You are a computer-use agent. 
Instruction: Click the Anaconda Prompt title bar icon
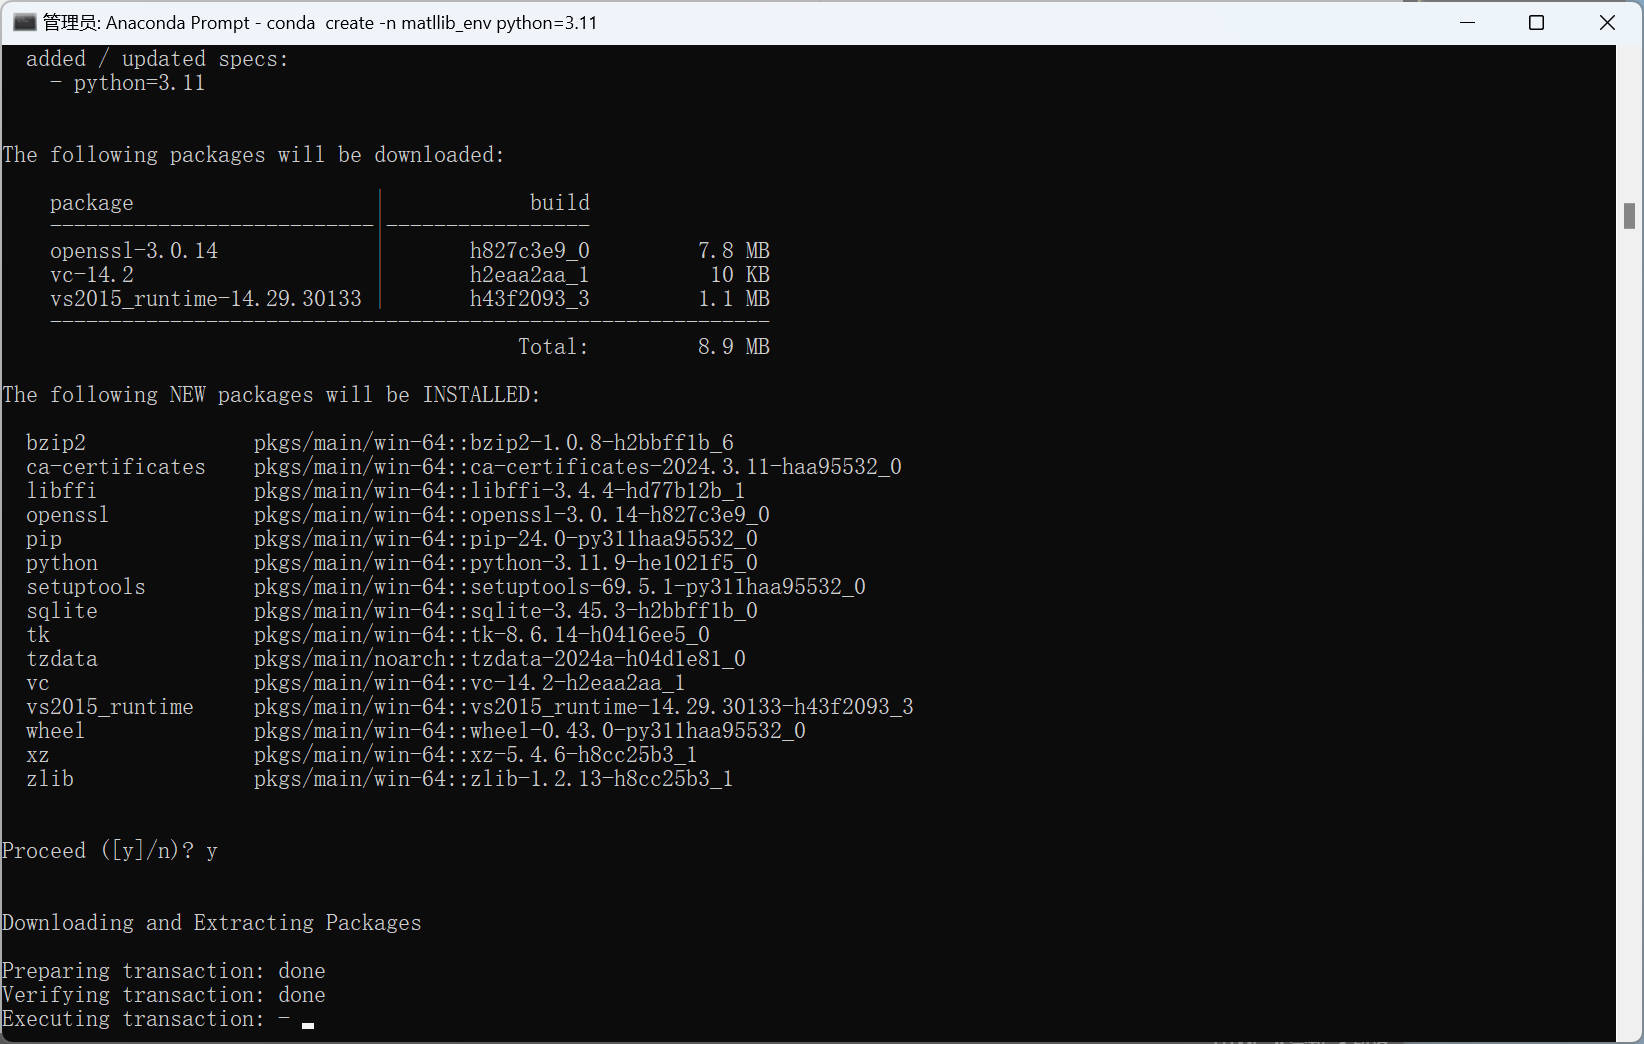click(x=25, y=22)
